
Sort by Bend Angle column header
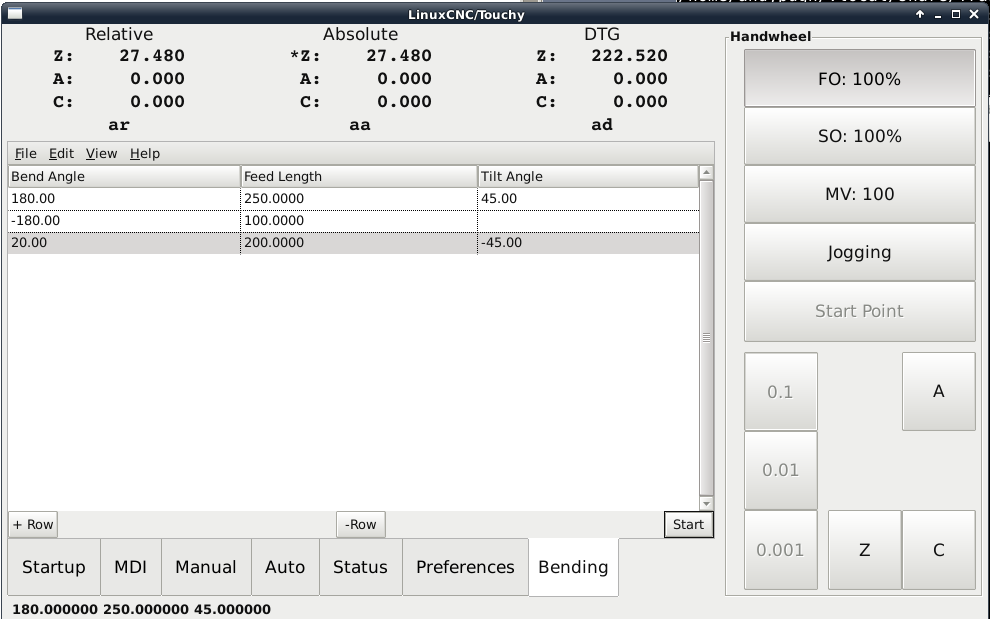pos(123,176)
